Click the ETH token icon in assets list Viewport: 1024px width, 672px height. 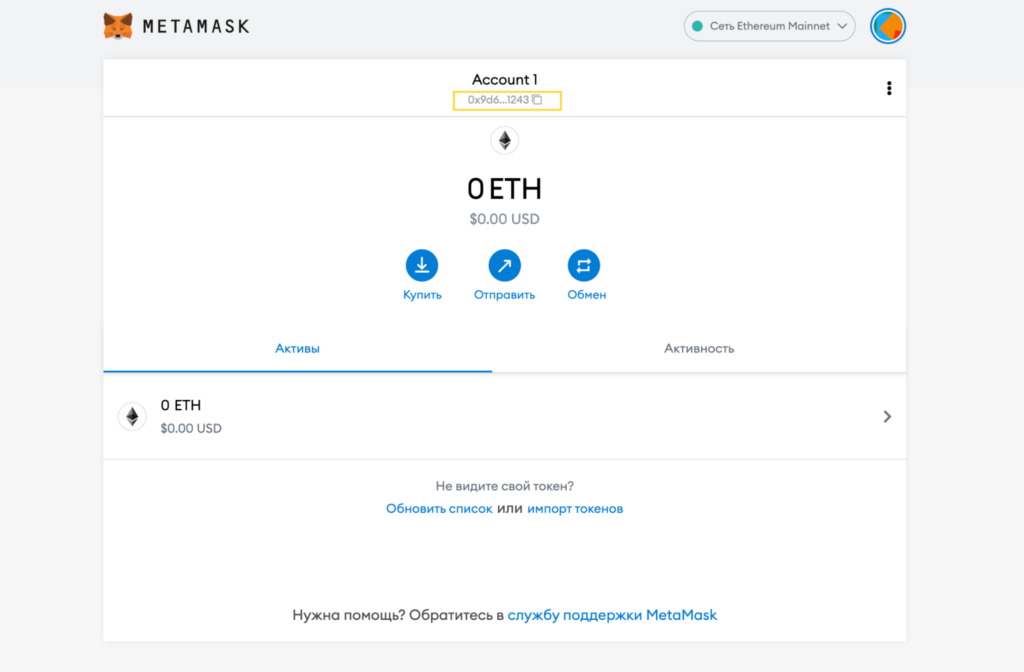(132, 416)
